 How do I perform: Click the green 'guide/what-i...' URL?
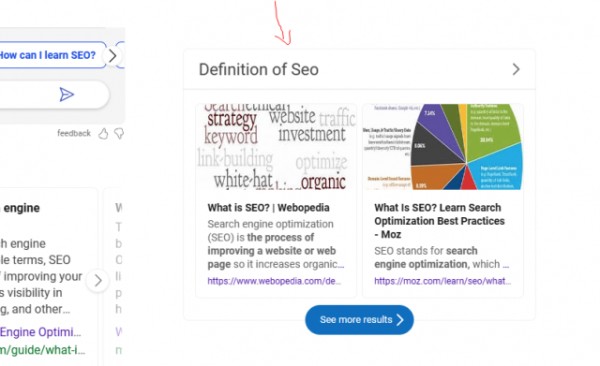pos(42,350)
